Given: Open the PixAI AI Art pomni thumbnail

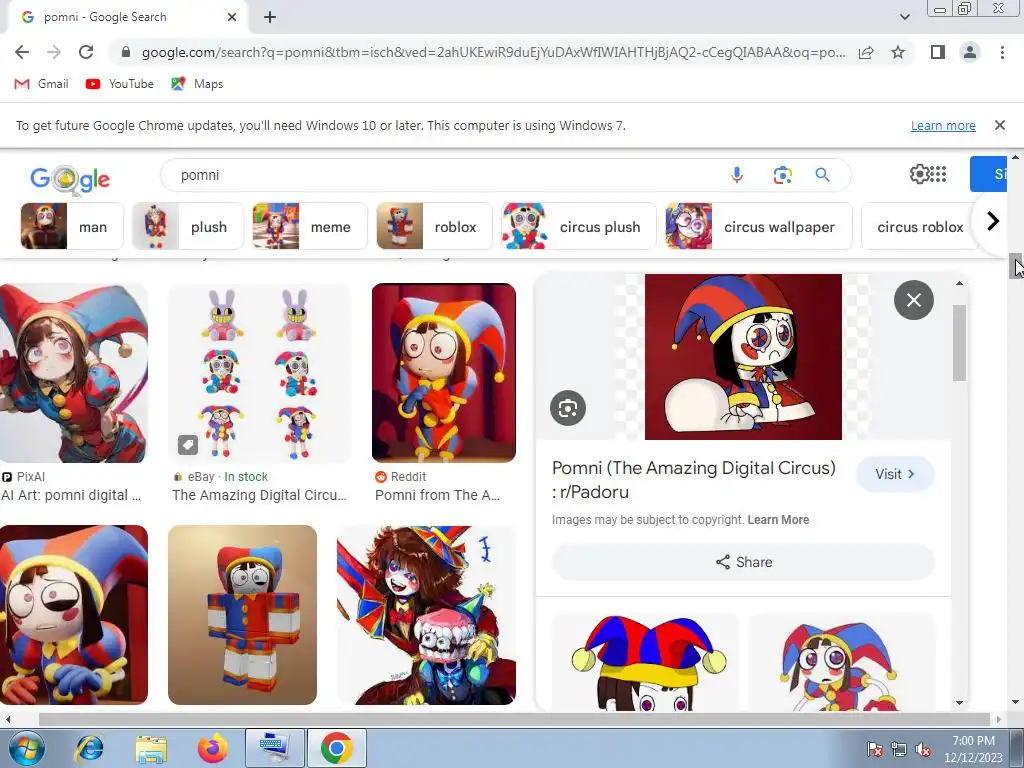Looking at the screenshot, I should [x=74, y=373].
